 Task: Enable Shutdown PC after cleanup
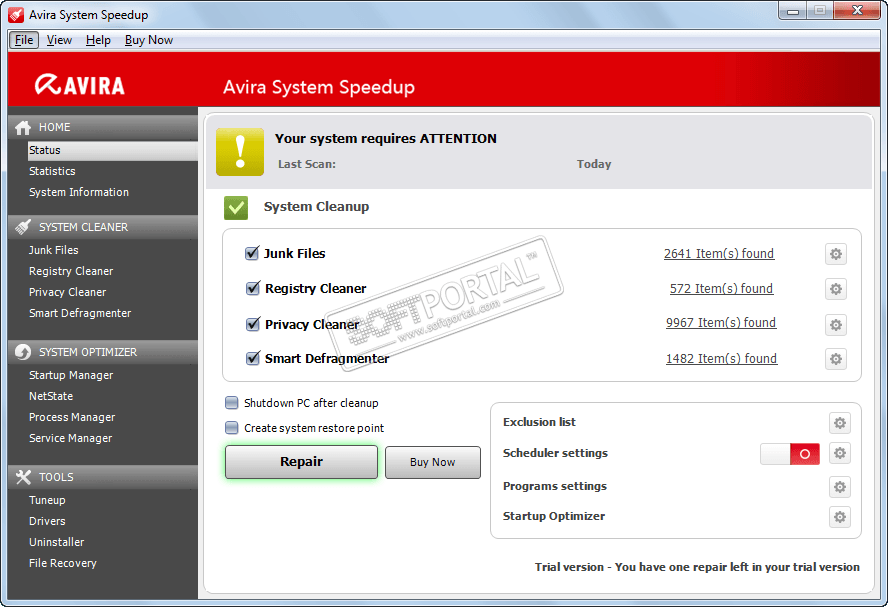pyautogui.click(x=232, y=403)
